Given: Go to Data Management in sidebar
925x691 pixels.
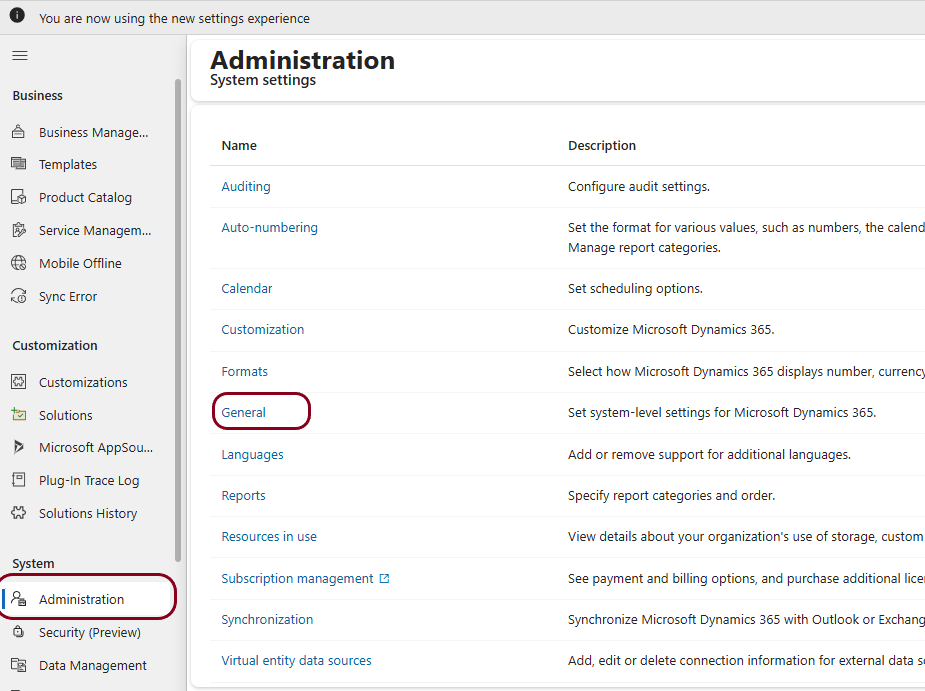Looking at the screenshot, I should [93, 665].
